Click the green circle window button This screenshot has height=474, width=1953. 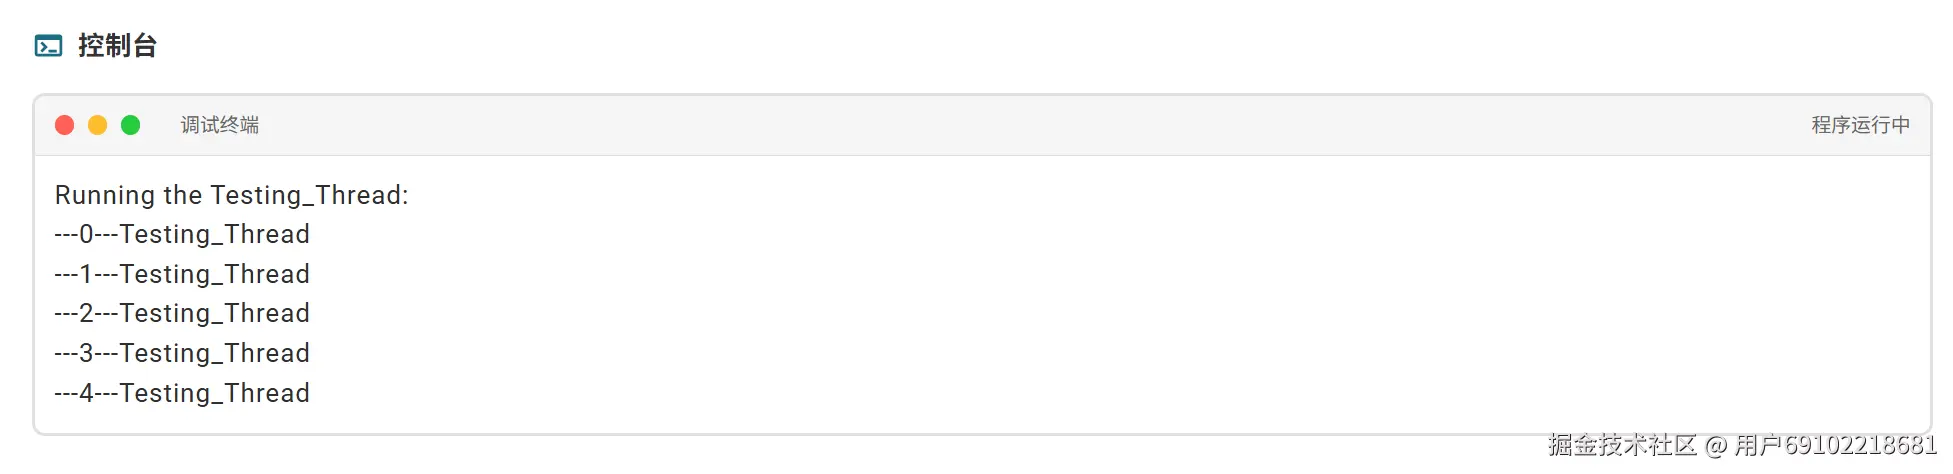131,125
